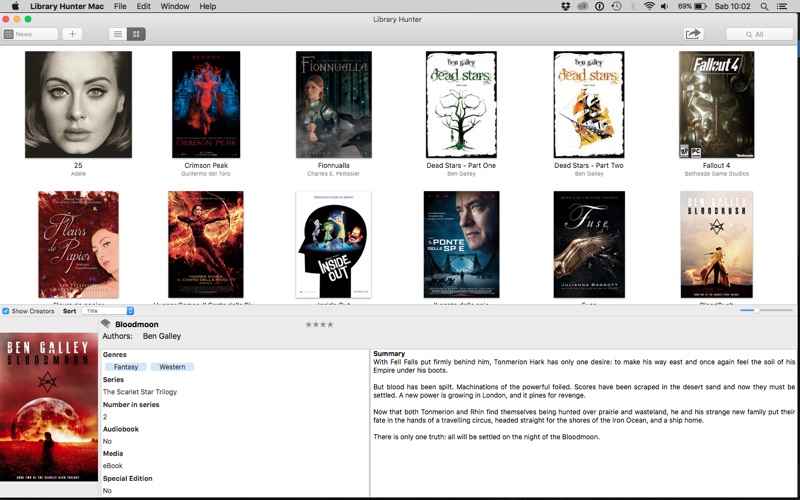Open the News collection dropdown
This screenshot has height=500, width=800.
point(30,34)
